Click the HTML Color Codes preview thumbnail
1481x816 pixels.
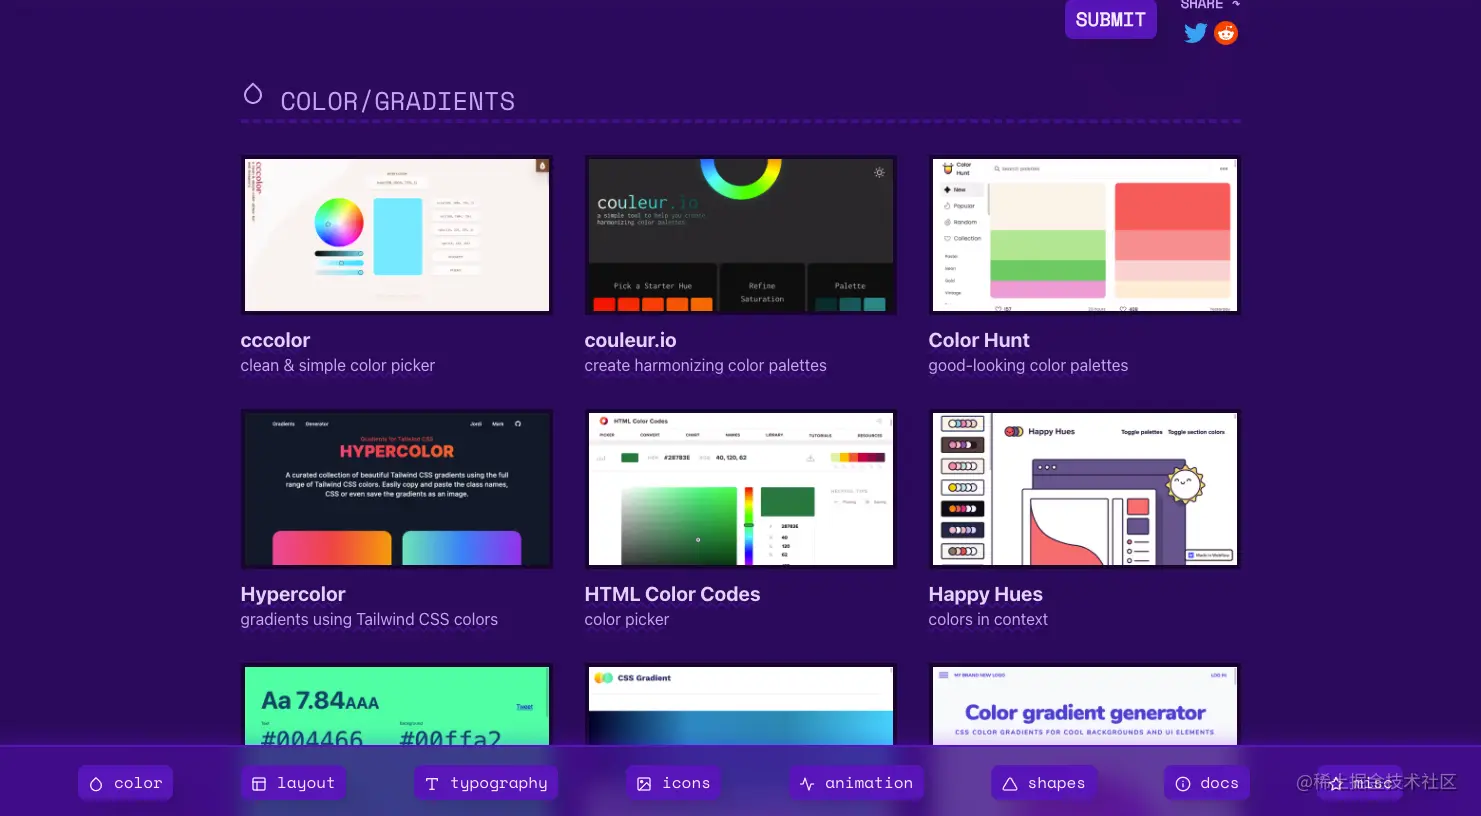(740, 488)
